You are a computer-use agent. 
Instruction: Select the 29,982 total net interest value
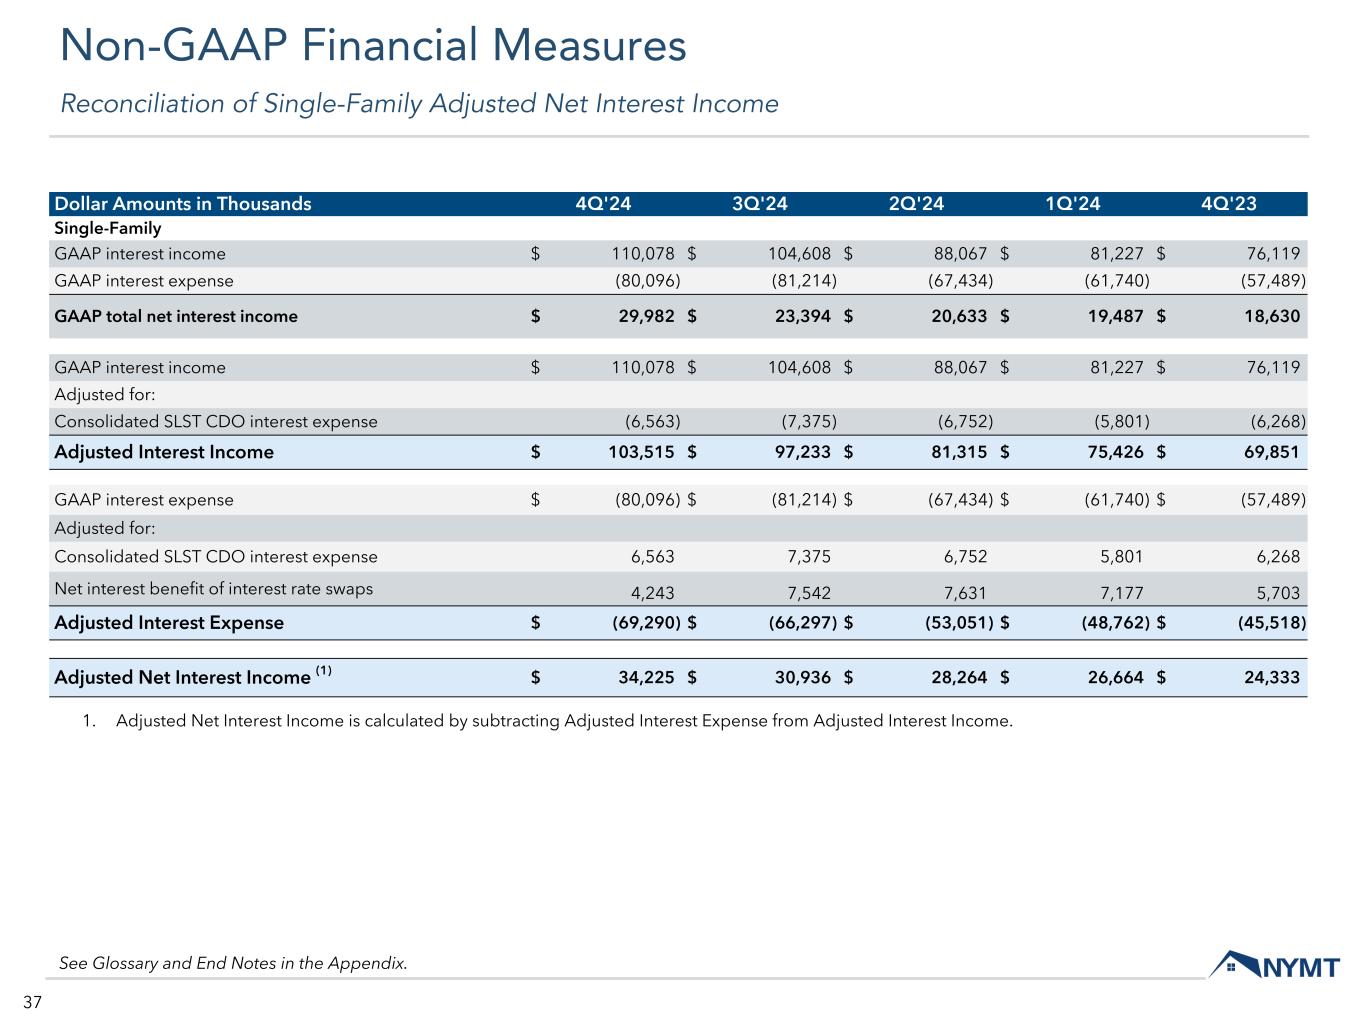point(646,316)
